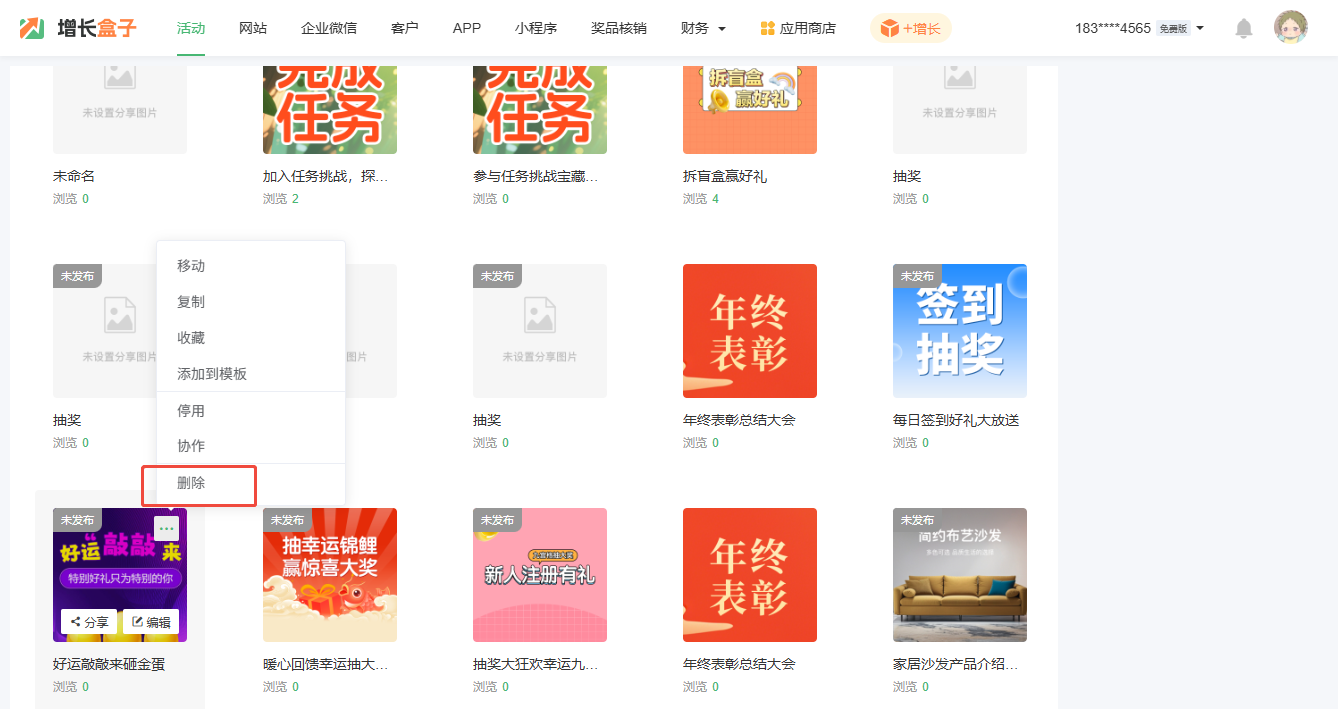The image size is (1338, 709).
Task: Switch to the 活动 tab
Action: [x=191, y=28]
